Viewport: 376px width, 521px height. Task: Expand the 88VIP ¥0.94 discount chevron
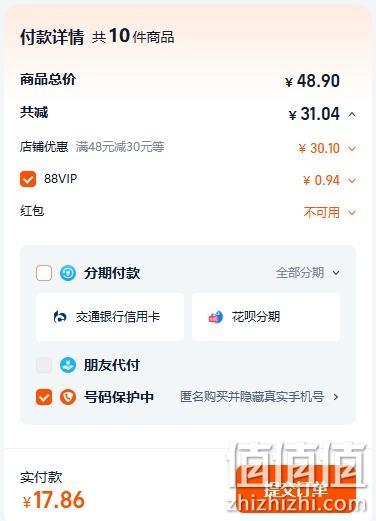tap(352, 180)
